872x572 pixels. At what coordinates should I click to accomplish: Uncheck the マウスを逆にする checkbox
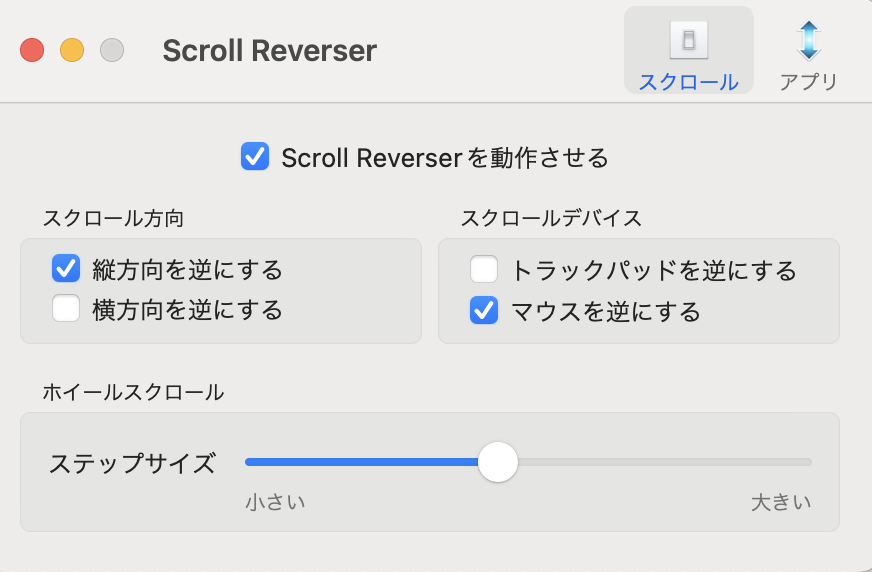485,311
